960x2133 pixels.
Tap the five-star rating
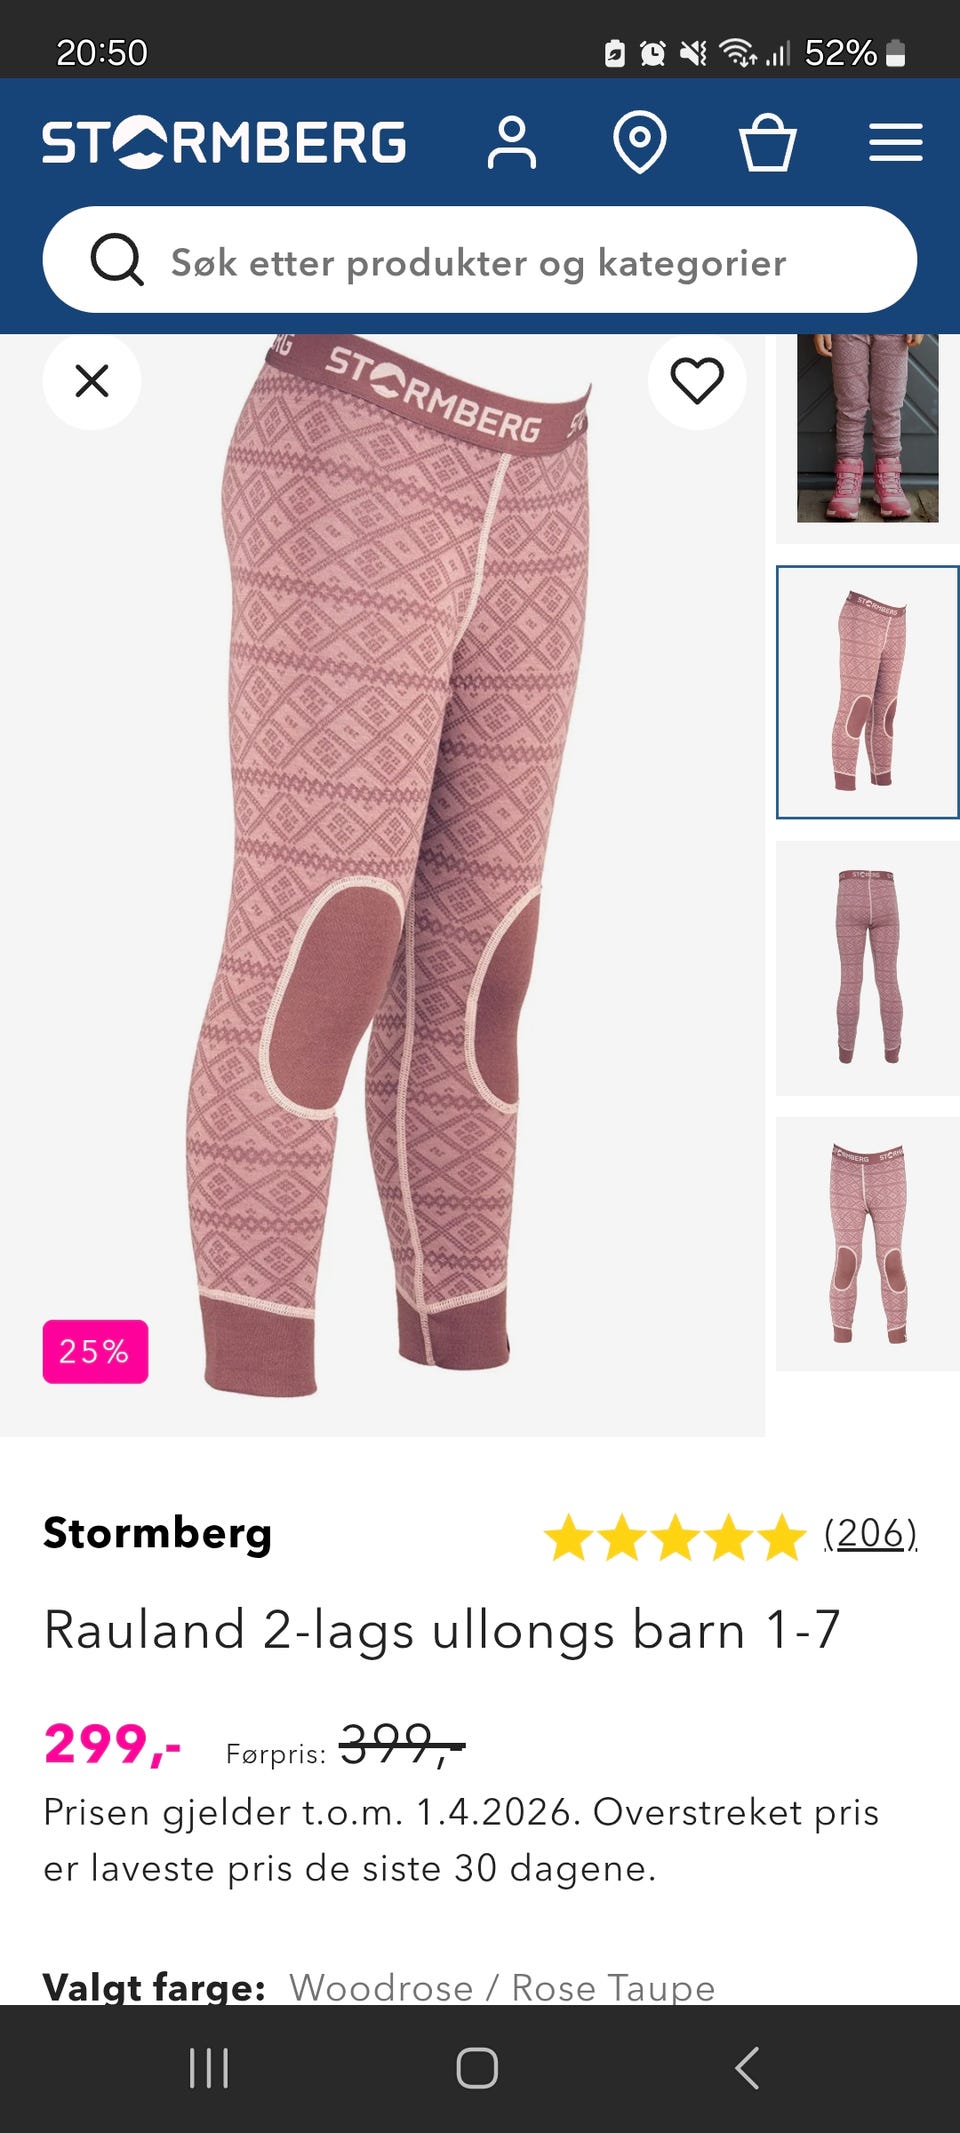[675, 1537]
